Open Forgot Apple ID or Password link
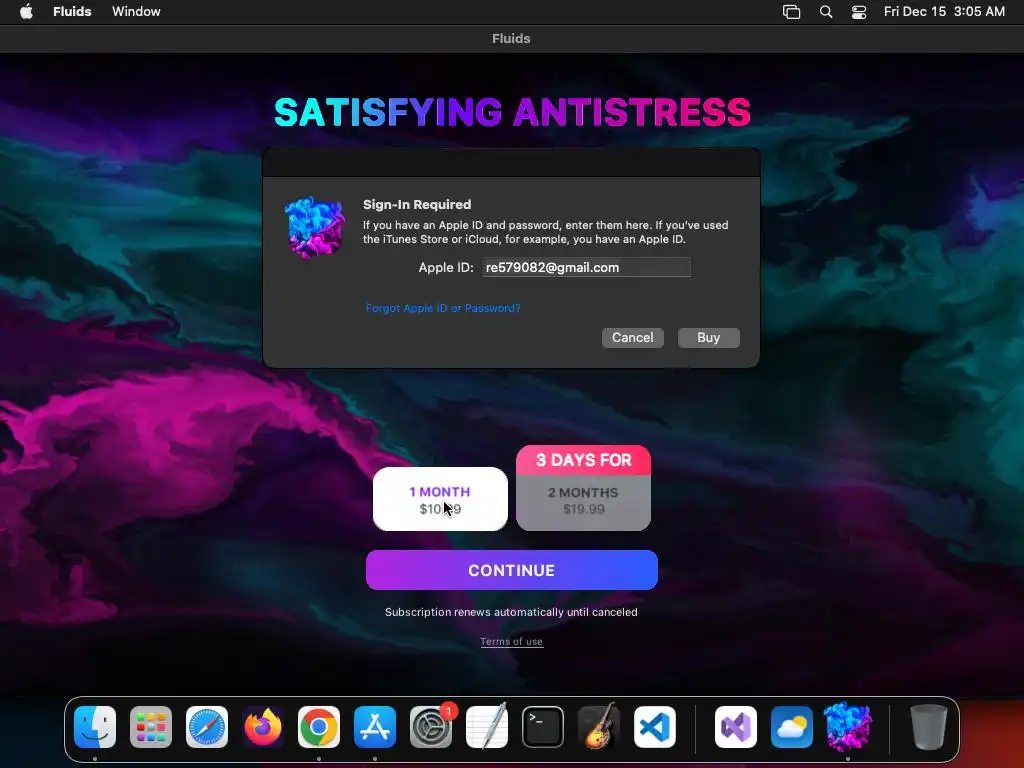Screen dimensions: 1024x768 tap(443, 308)
